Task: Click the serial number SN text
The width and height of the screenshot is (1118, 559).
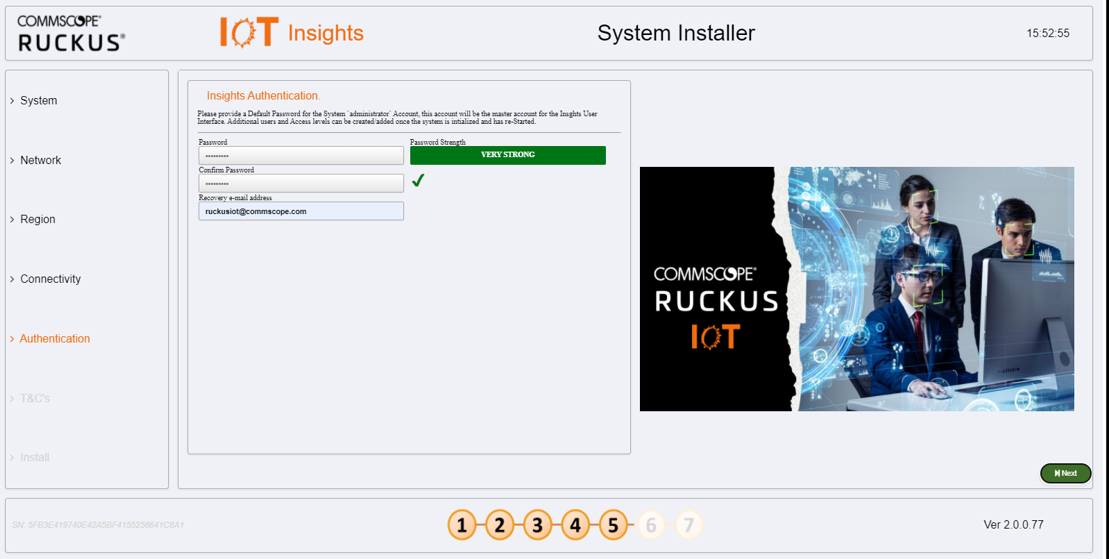Action: (x=98, y=525)
